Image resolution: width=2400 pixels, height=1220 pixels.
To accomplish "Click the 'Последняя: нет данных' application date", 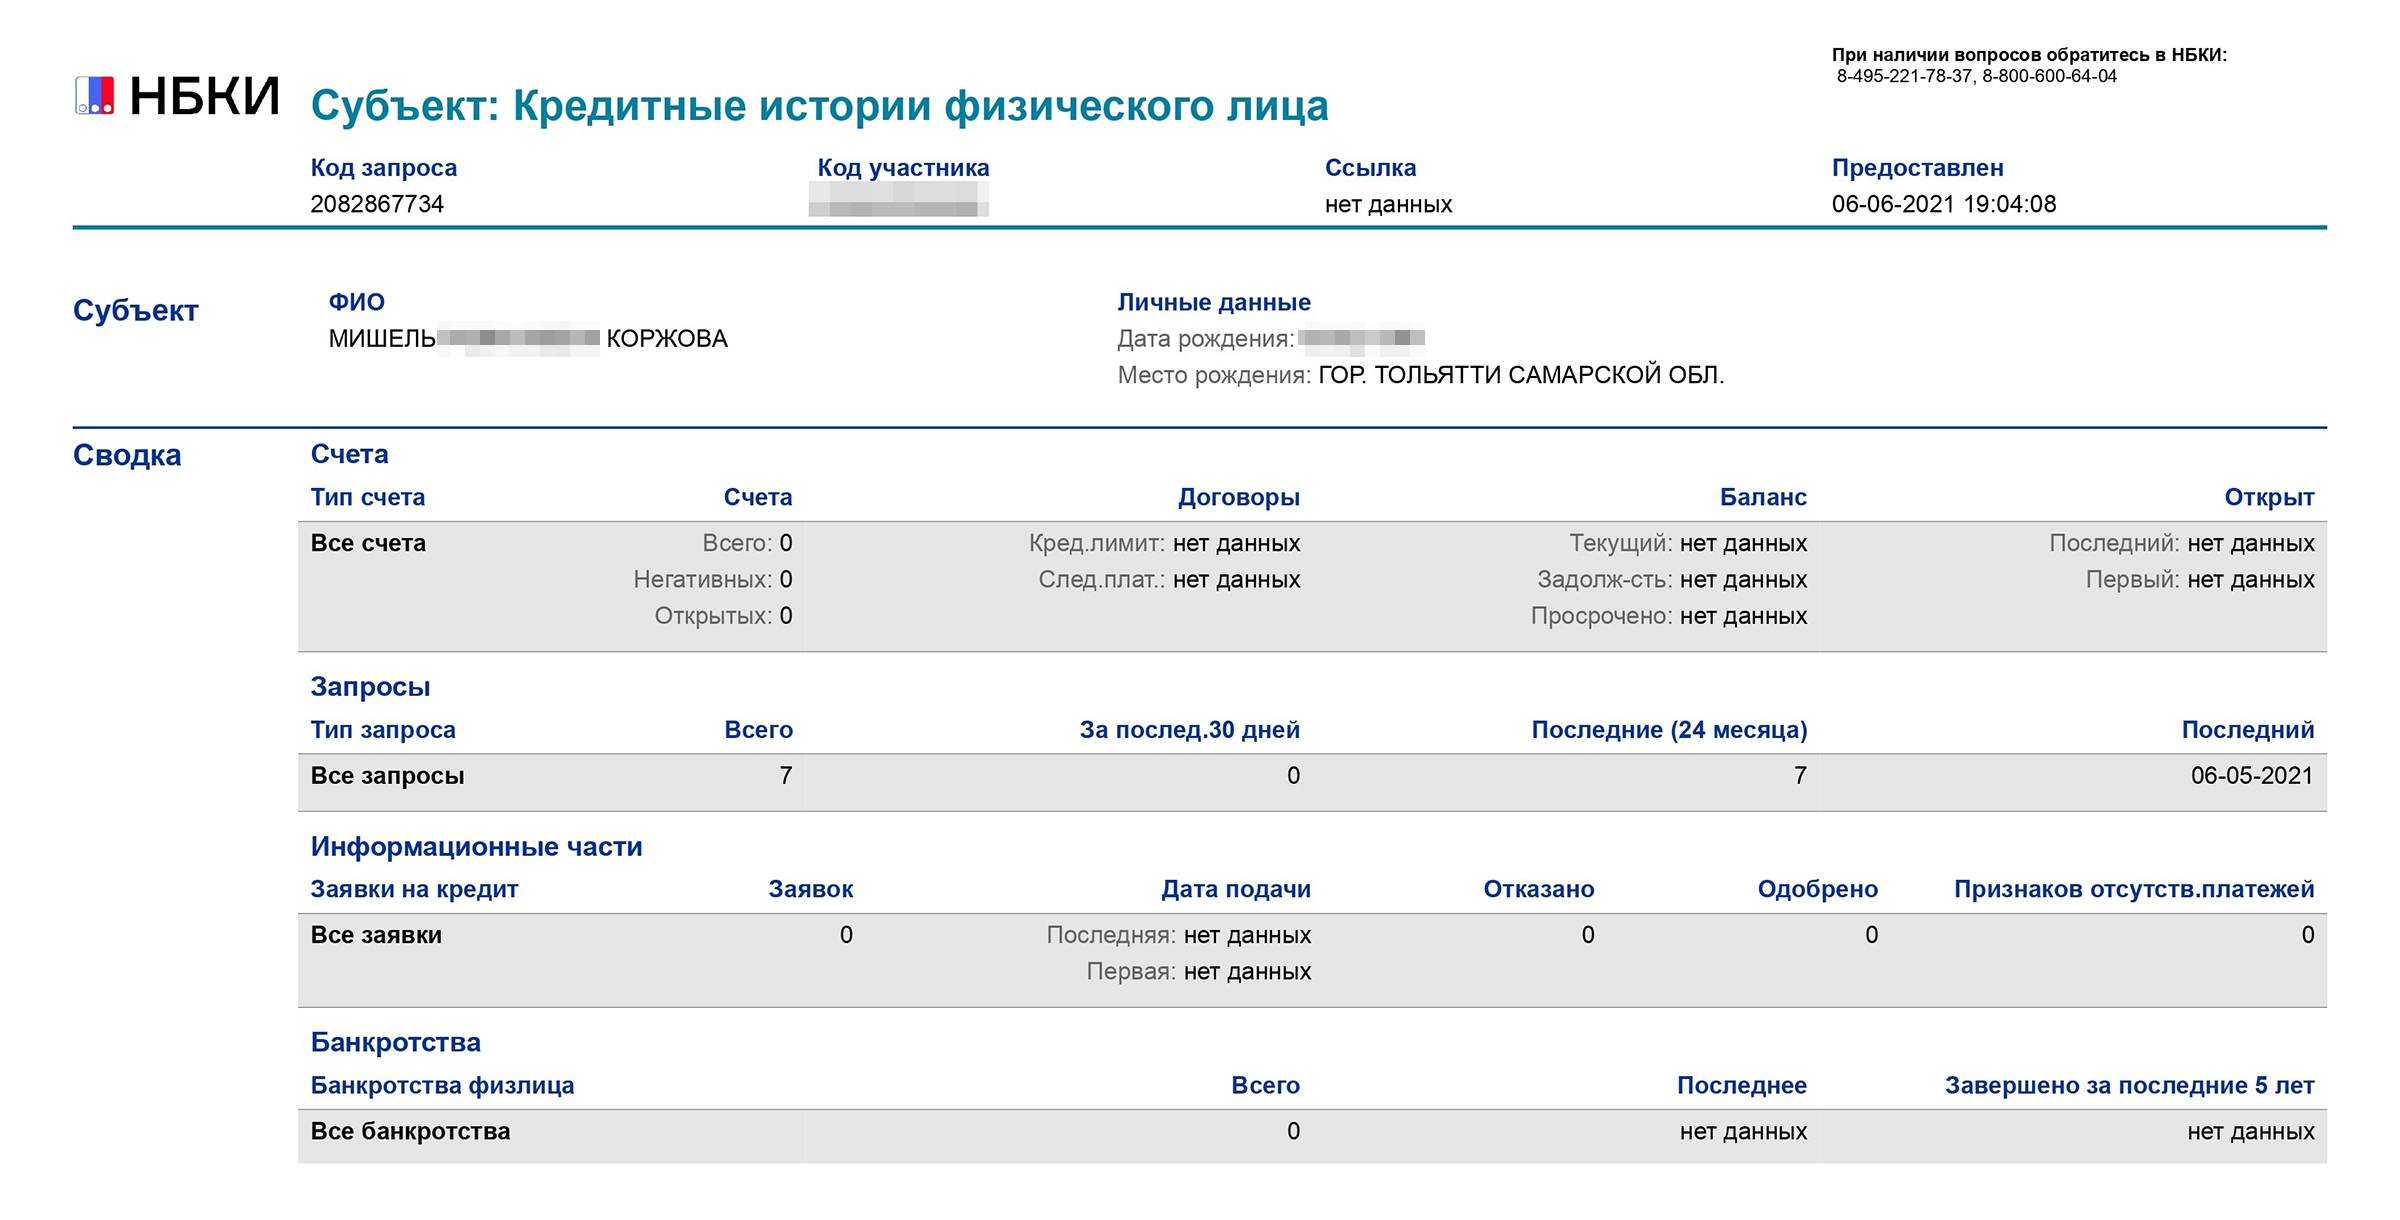I will 1179,935.
